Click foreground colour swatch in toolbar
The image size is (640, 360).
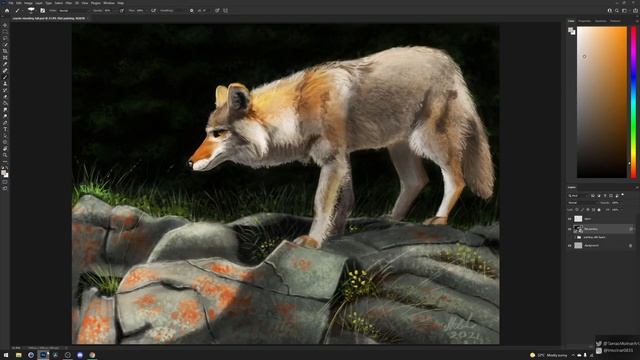coord(4,173)
